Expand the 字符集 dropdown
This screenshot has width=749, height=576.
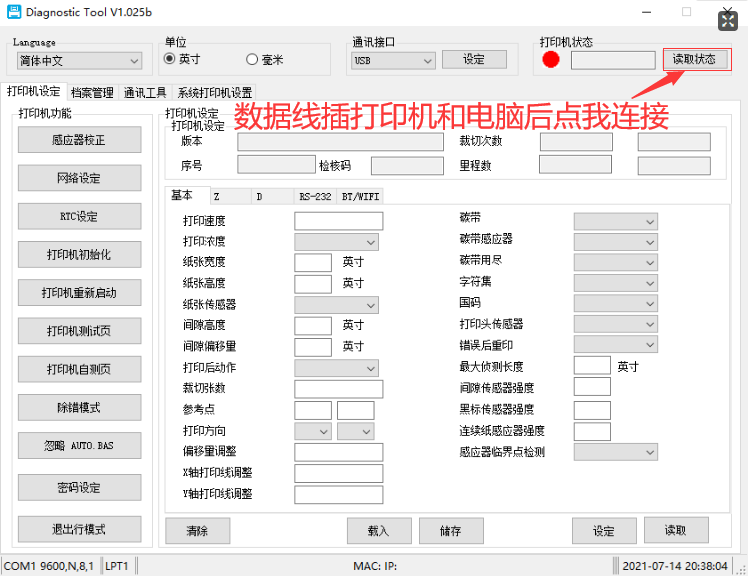click(616, 283)
